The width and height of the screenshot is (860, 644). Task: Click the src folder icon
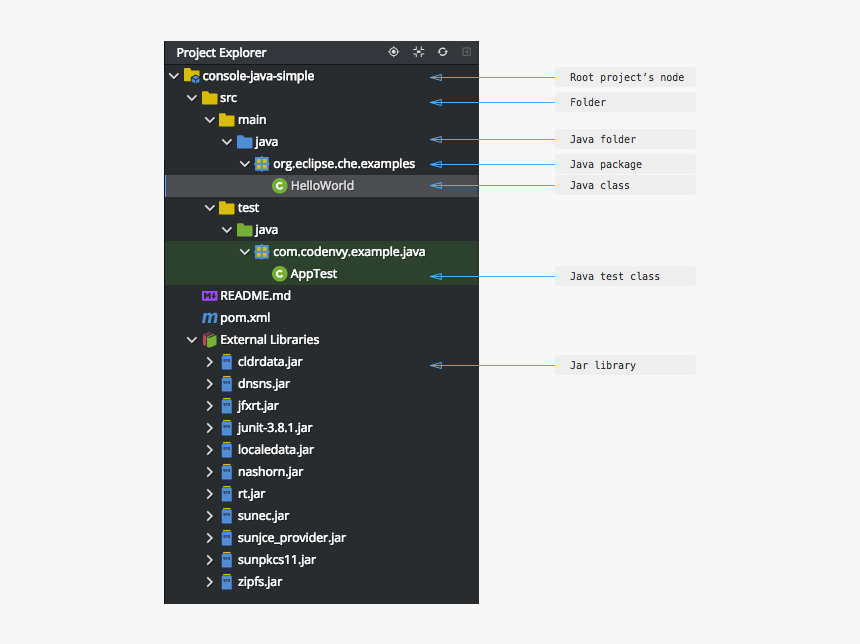tap(210, 98)
